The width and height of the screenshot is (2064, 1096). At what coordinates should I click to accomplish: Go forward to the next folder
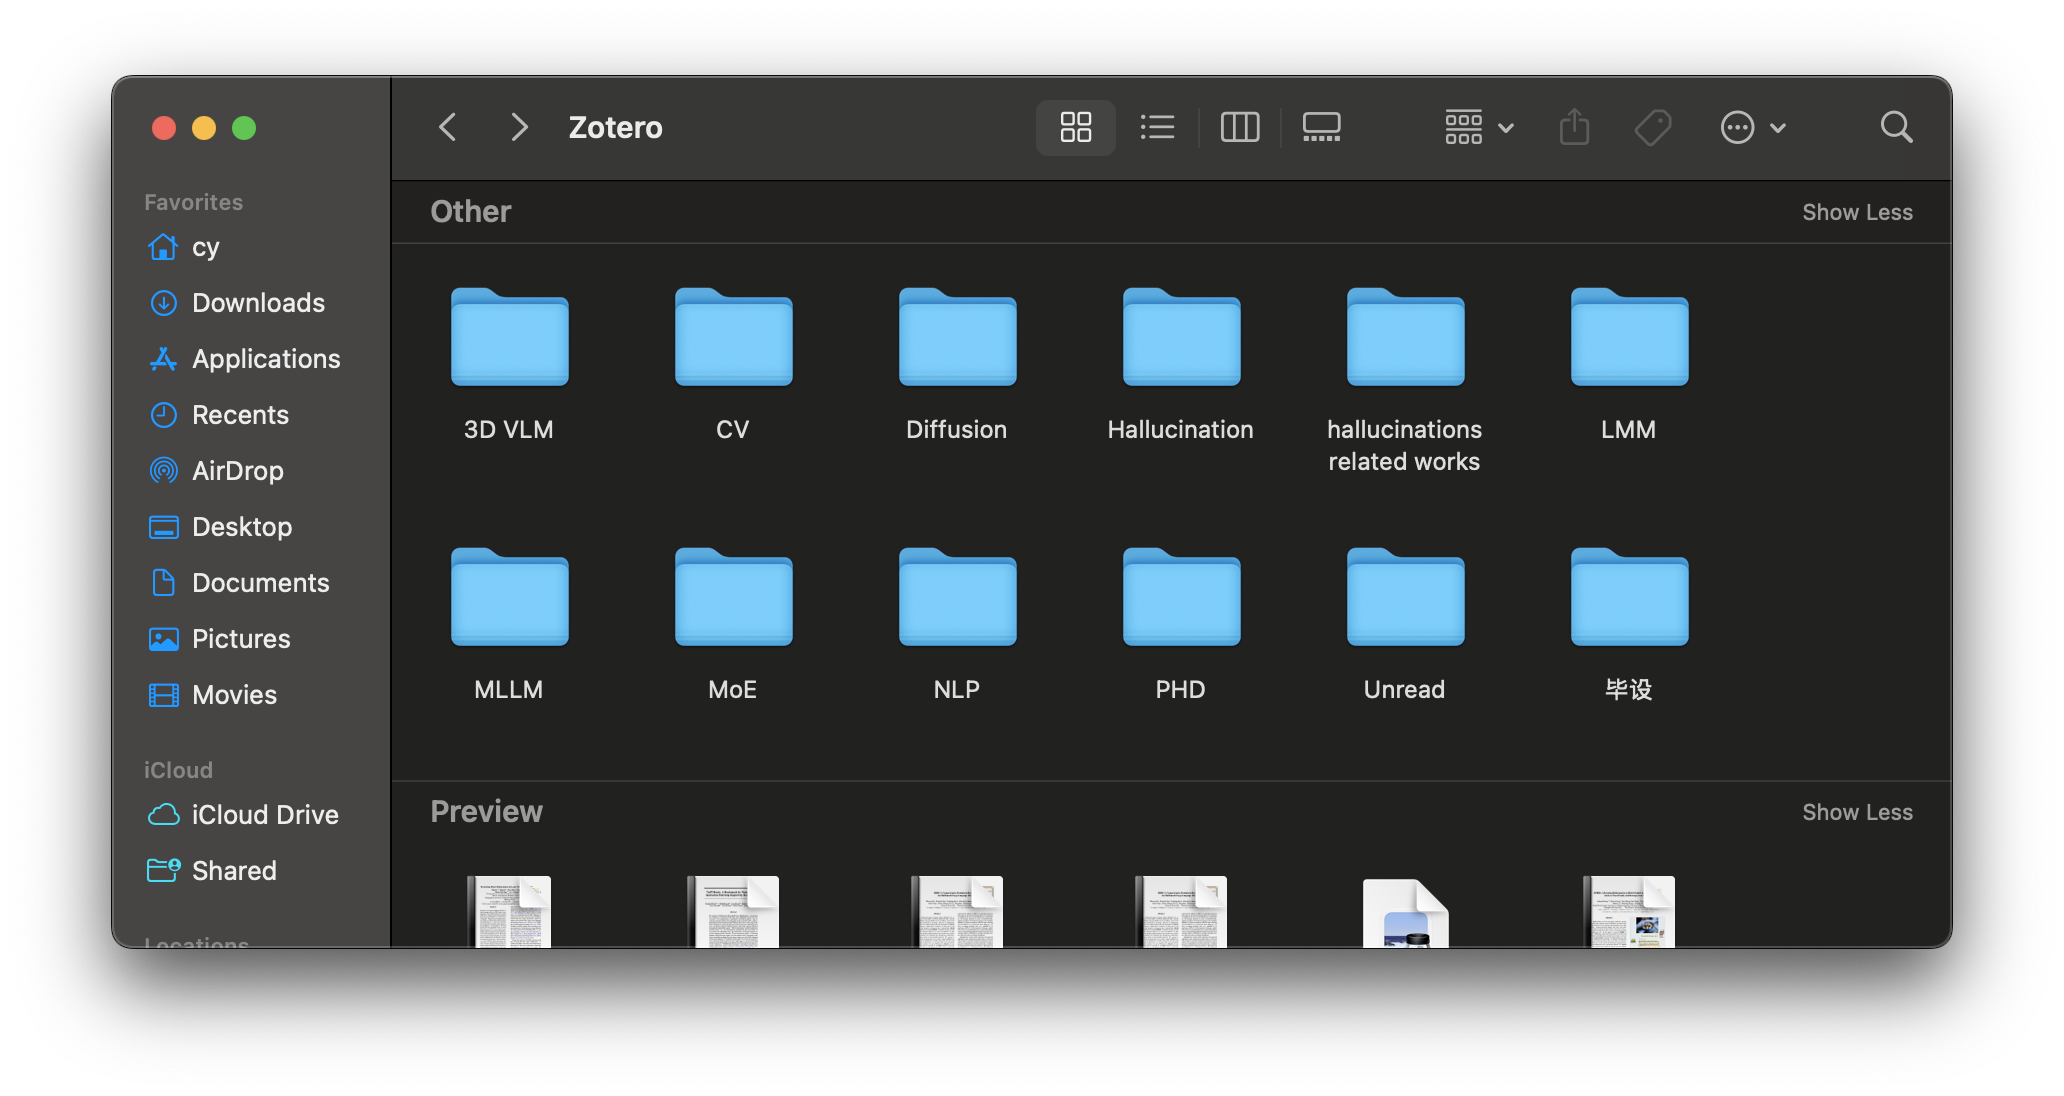tap(518, 127)
